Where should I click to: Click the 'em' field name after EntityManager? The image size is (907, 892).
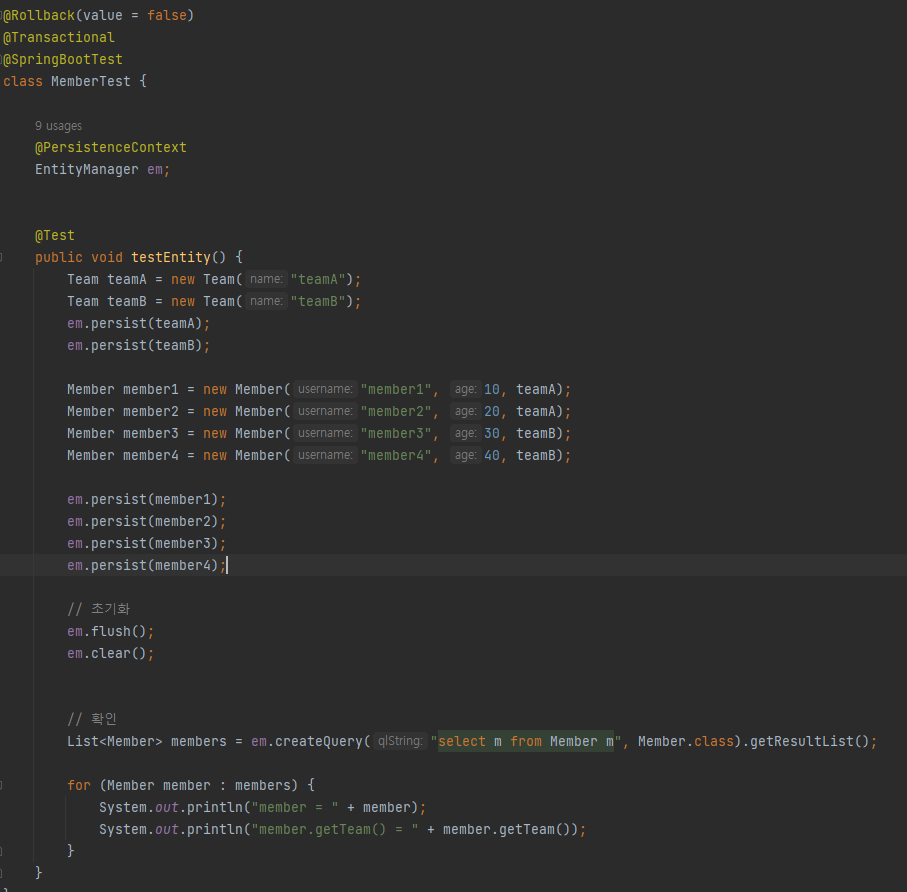pyautogui.click(x=155, y=169)
